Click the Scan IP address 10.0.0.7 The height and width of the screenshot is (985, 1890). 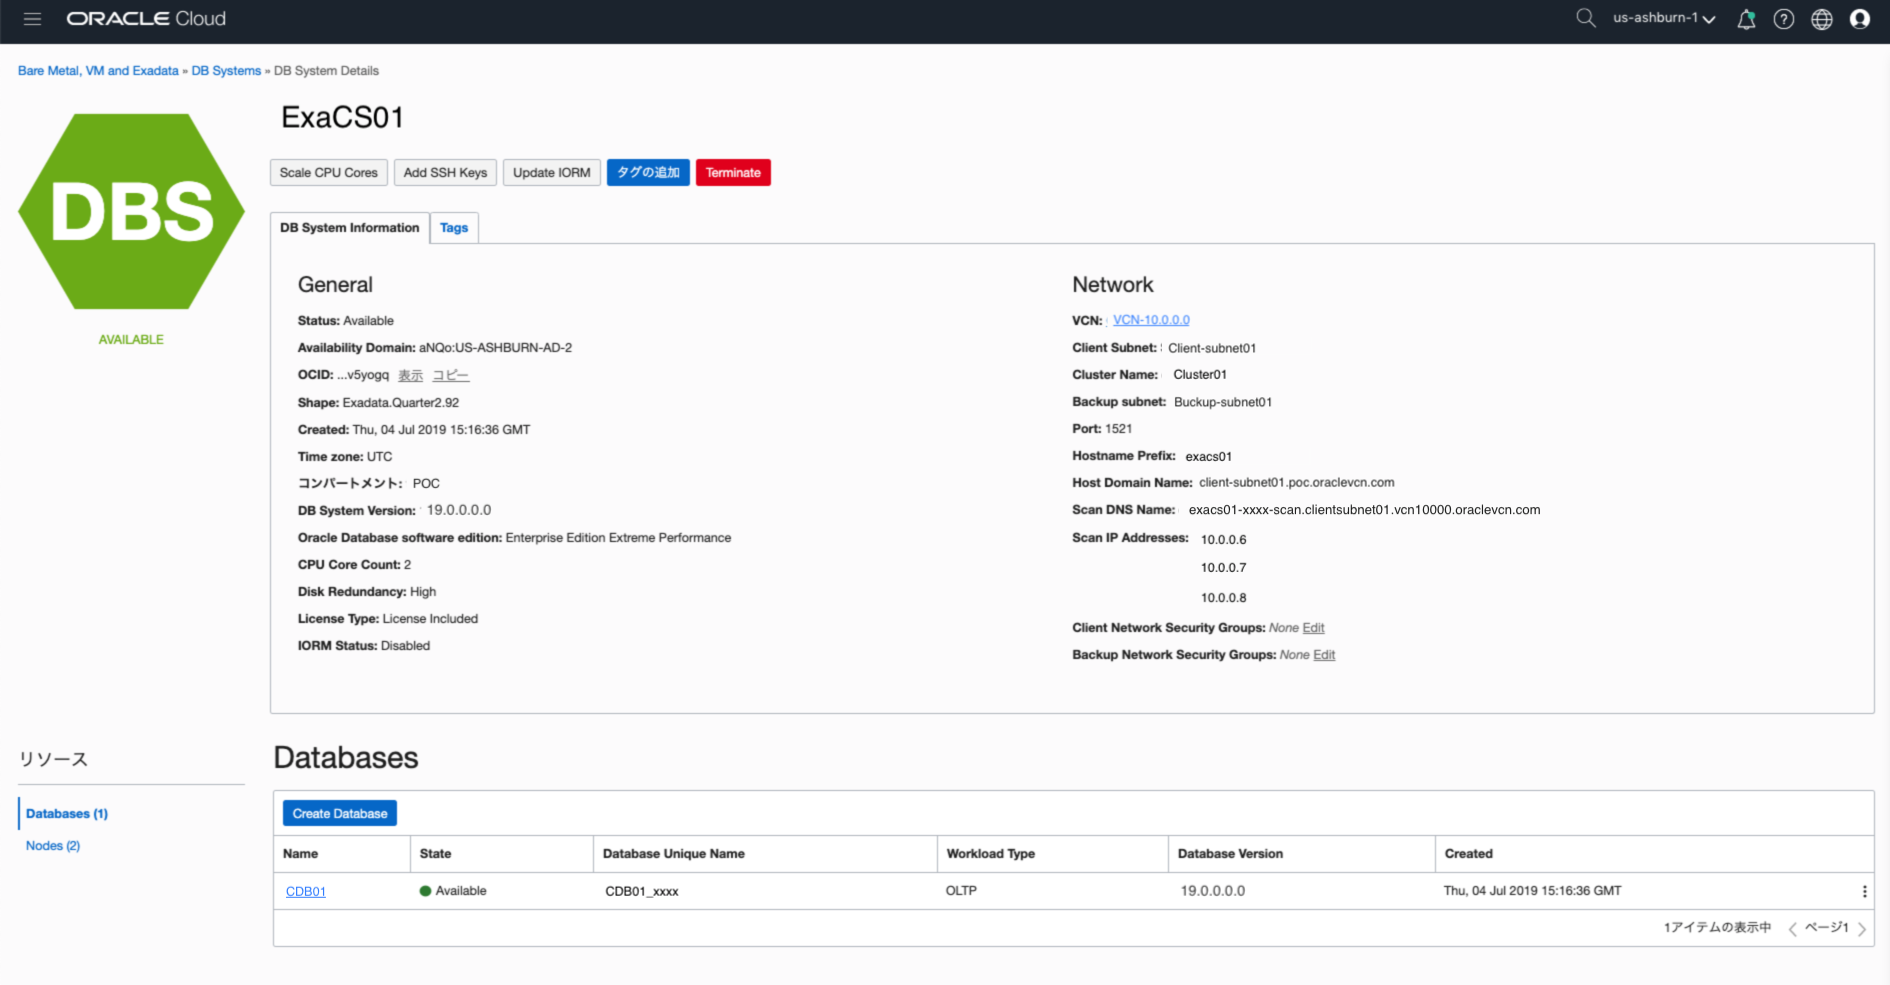pyautogui.click(x=1223, y=568)
